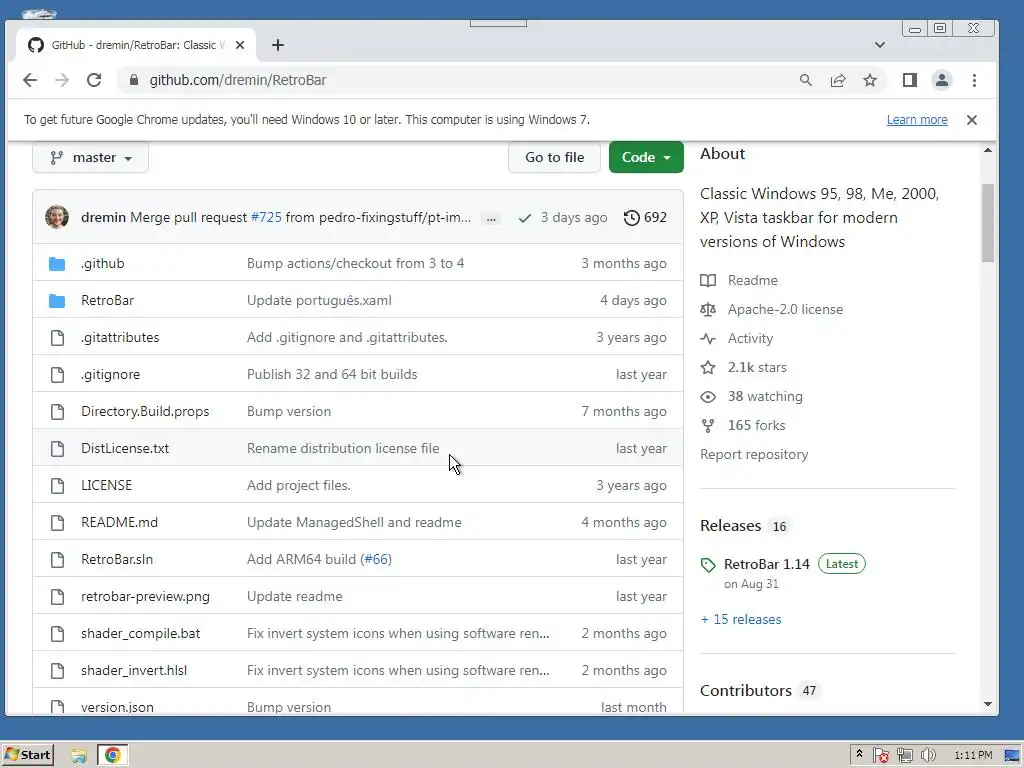Open the Contributors heading
This screenshot has height=768, width=1024.
(x=746, y=690)
